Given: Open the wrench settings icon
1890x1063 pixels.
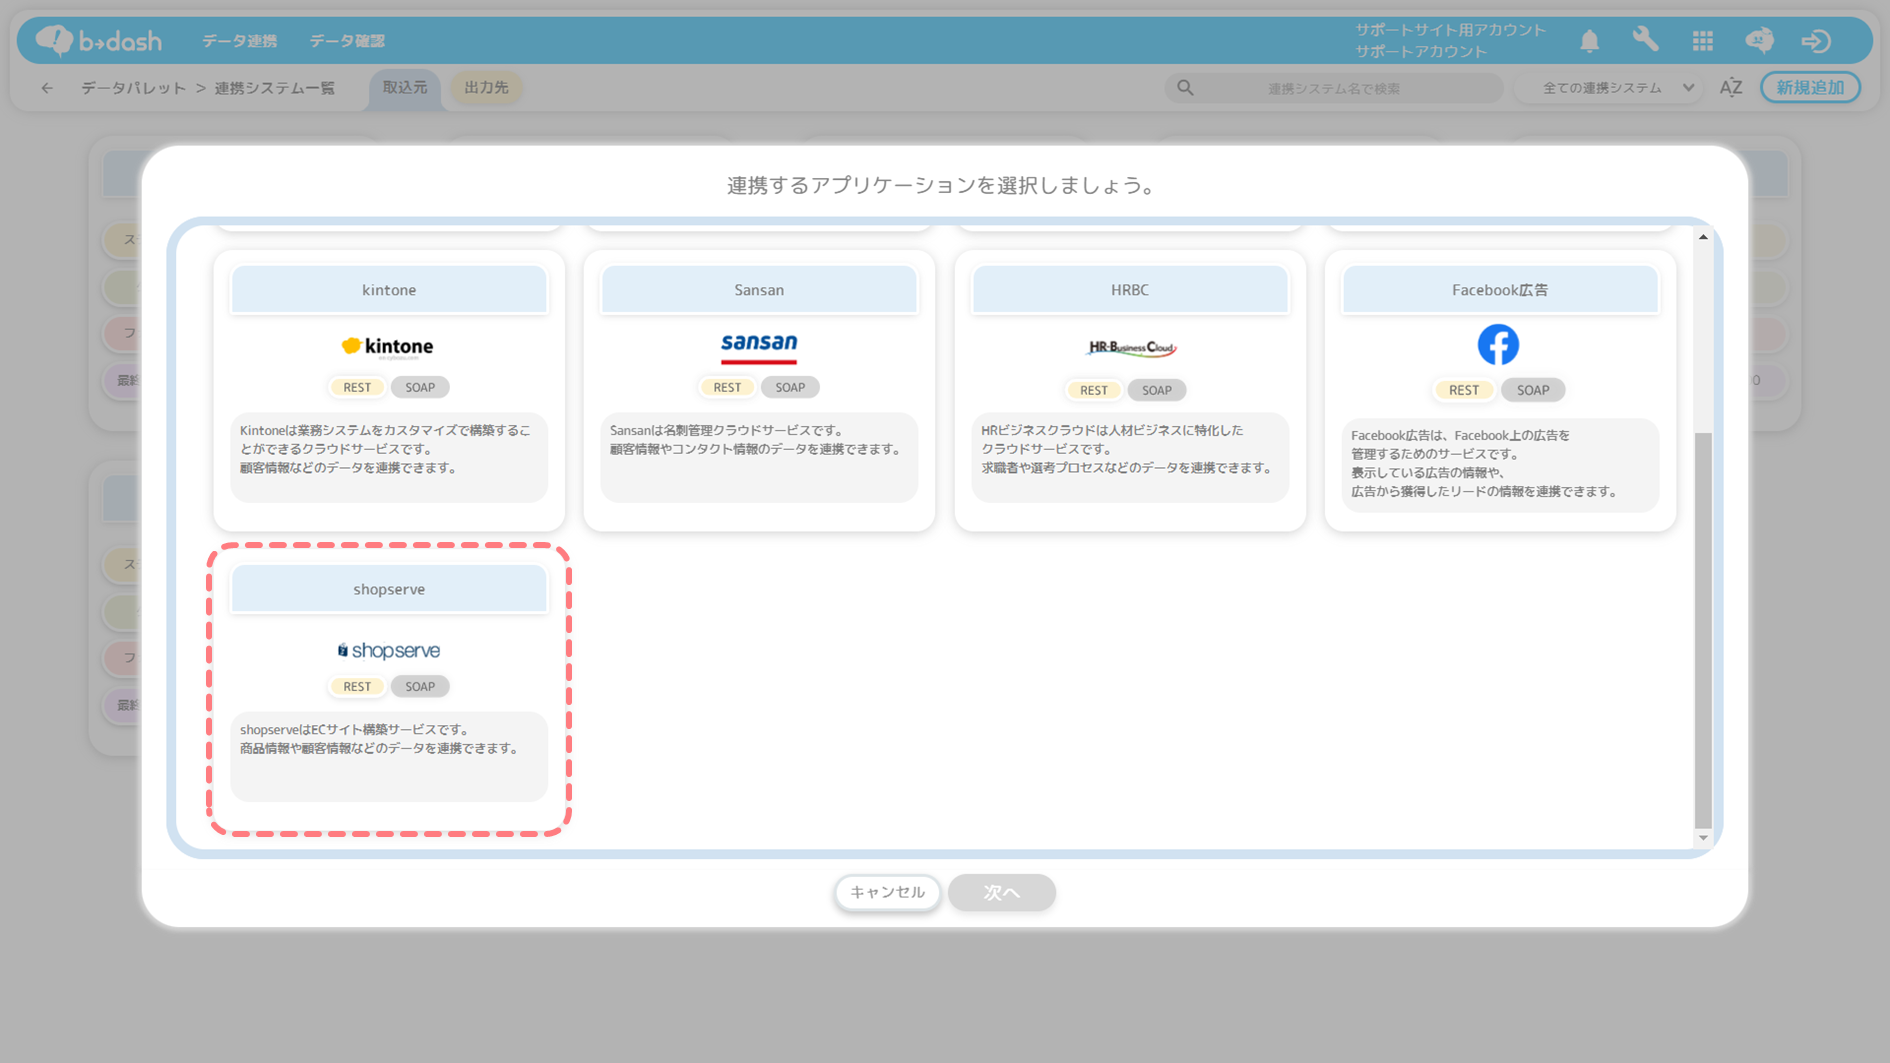Looking at the screenshot, I should [1645, 40].
